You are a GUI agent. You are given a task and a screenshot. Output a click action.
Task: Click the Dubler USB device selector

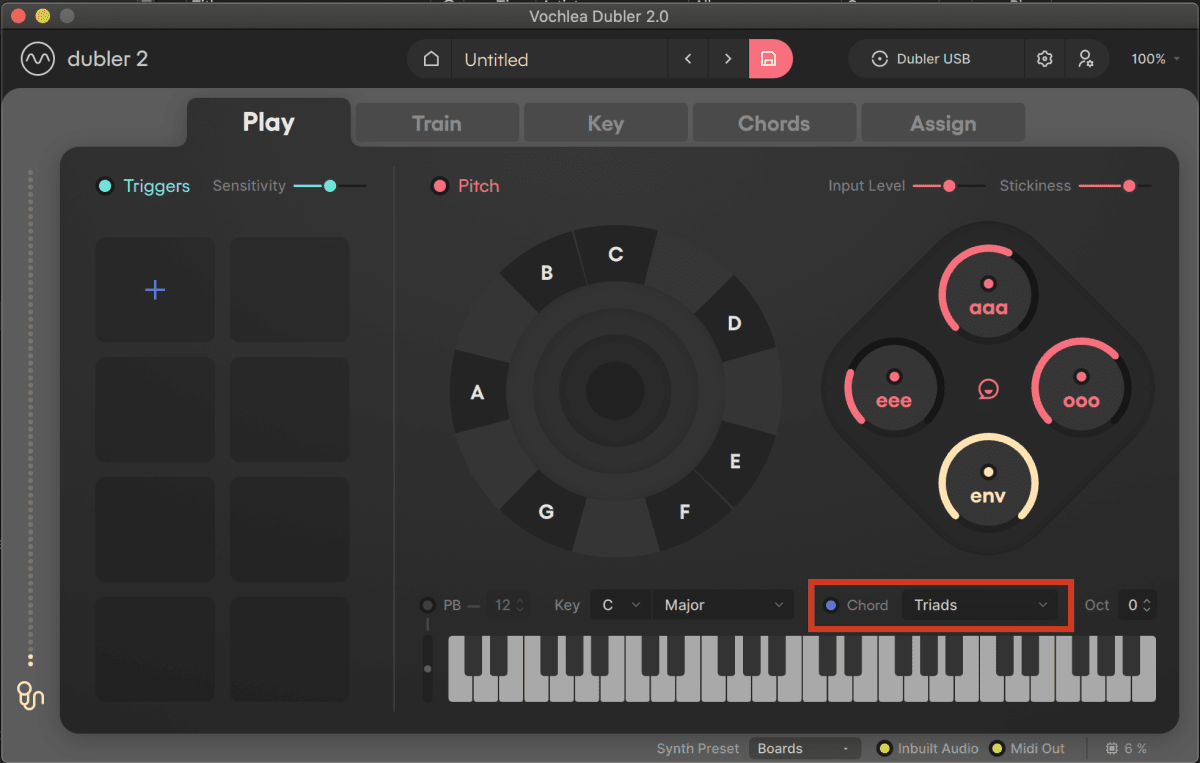click(x=935, y=58)
